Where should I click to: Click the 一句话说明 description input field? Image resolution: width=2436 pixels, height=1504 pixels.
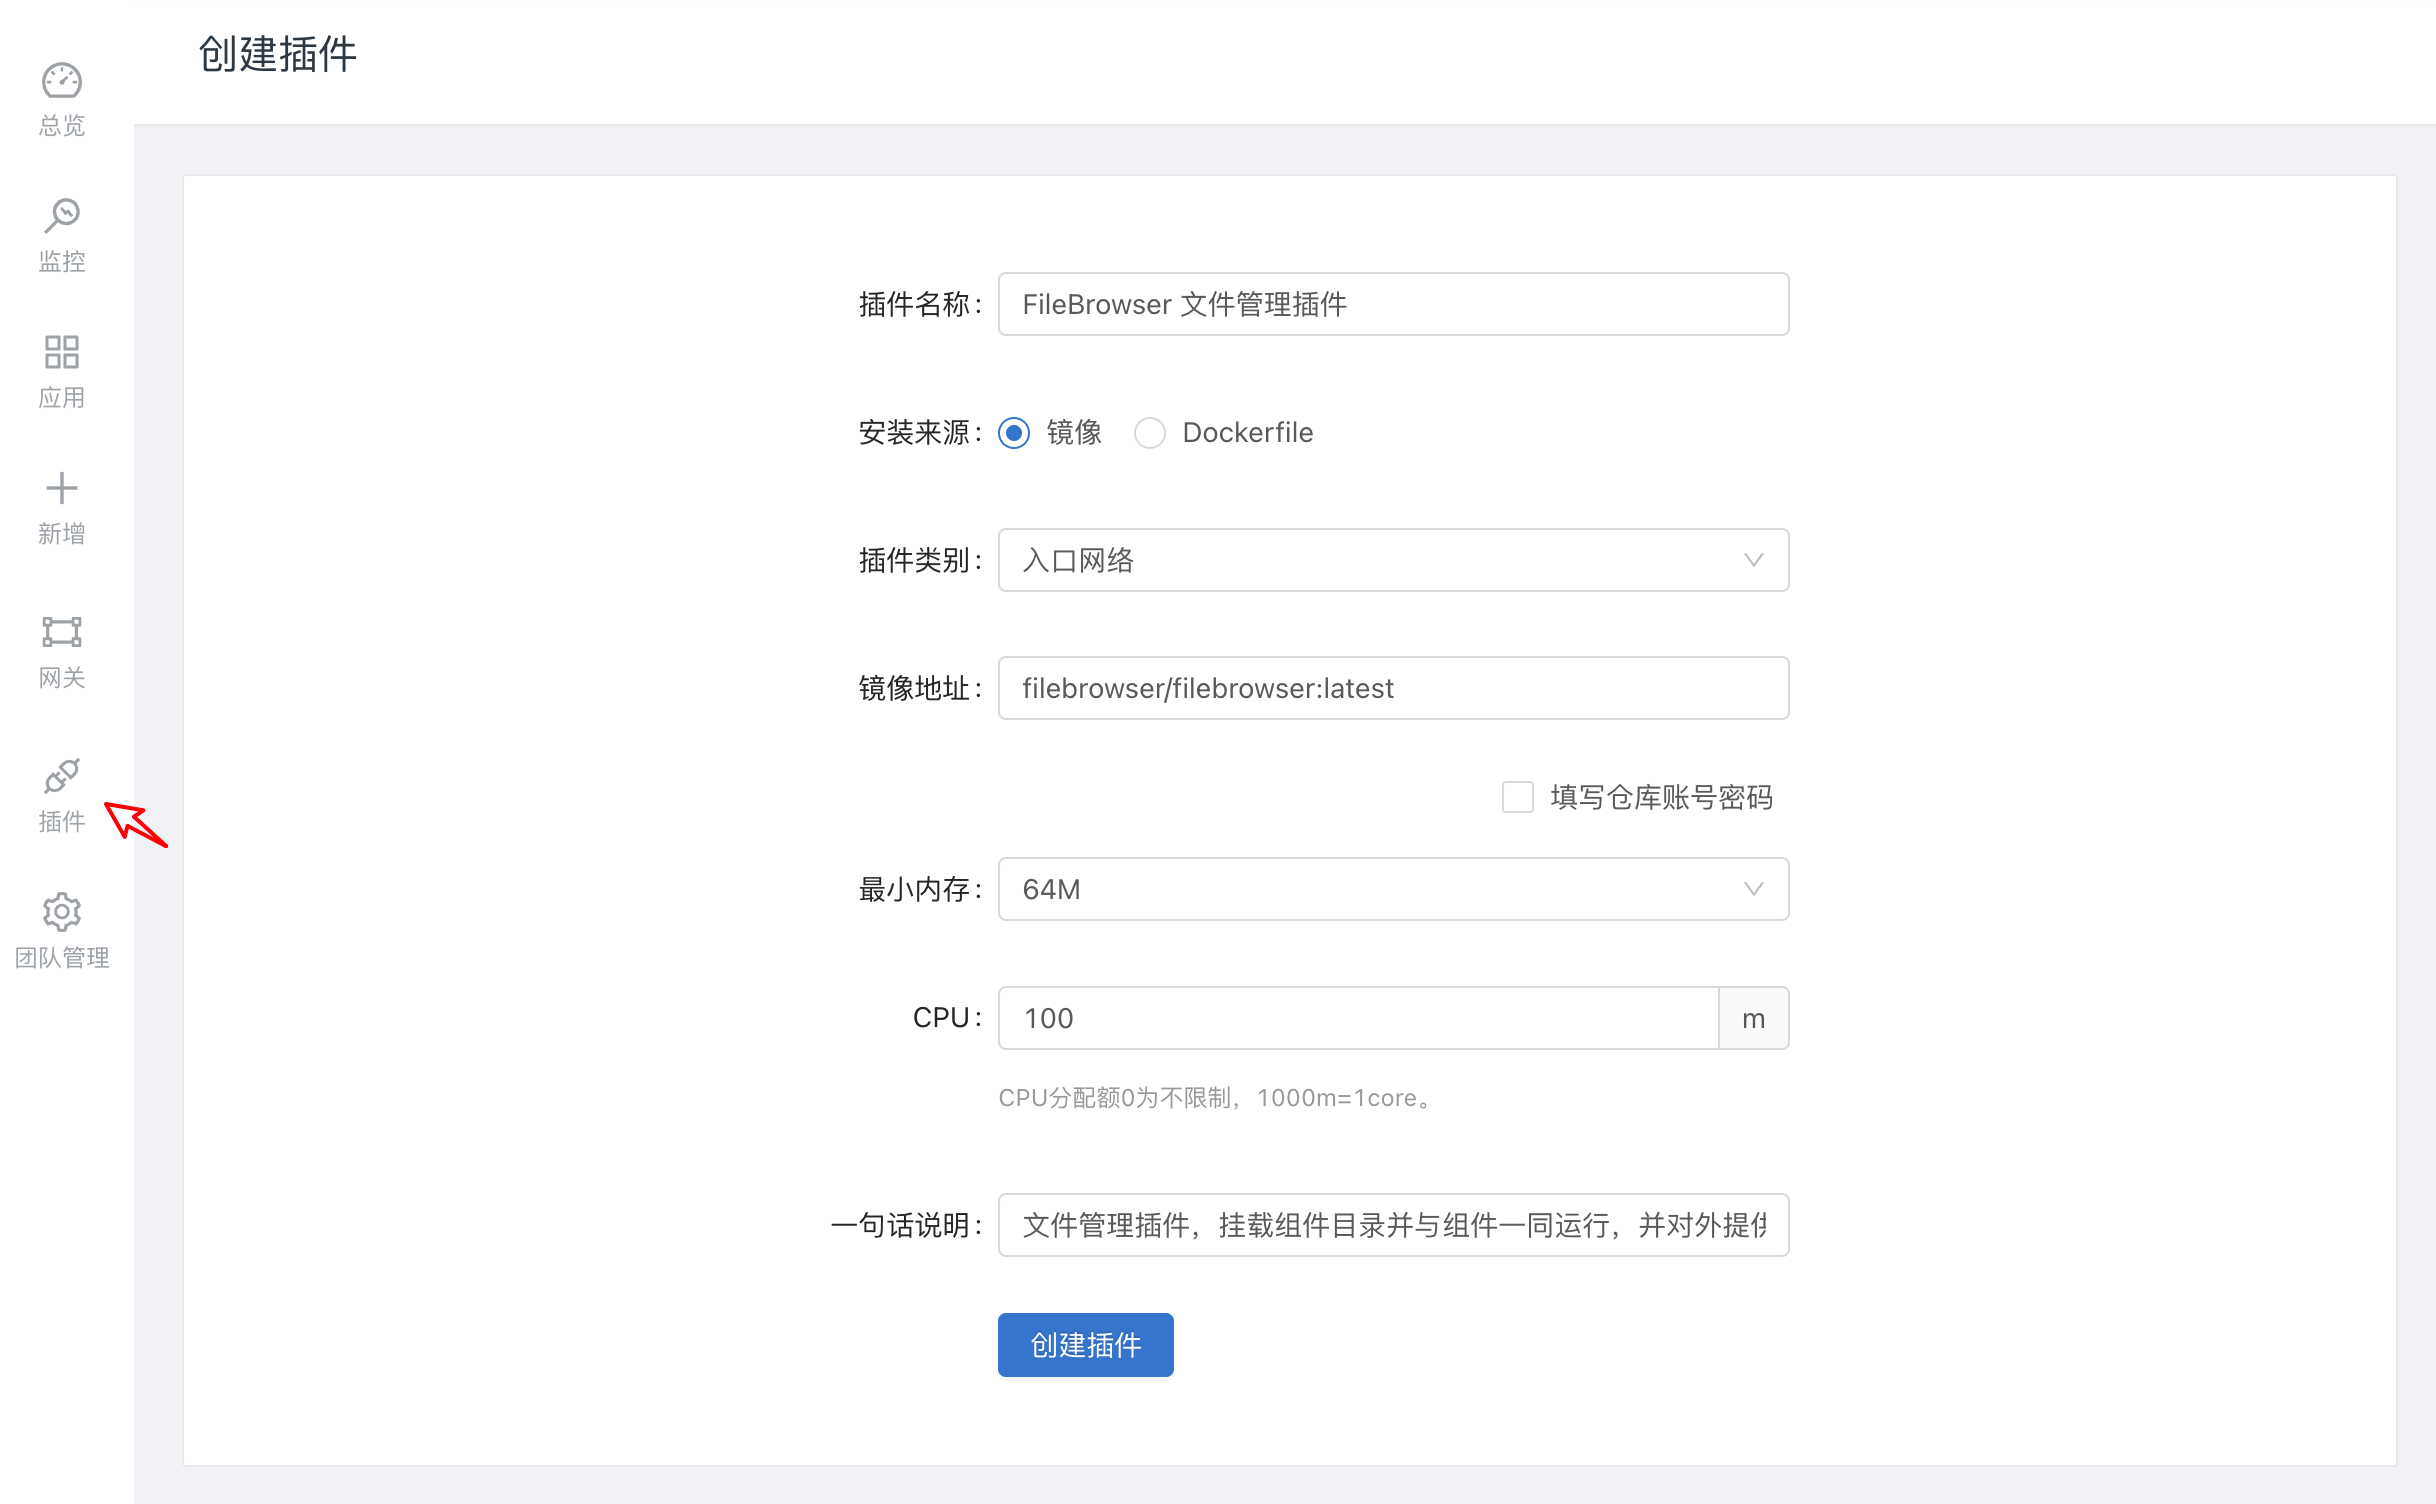pyautogui.click(x=1393, y=1225)
